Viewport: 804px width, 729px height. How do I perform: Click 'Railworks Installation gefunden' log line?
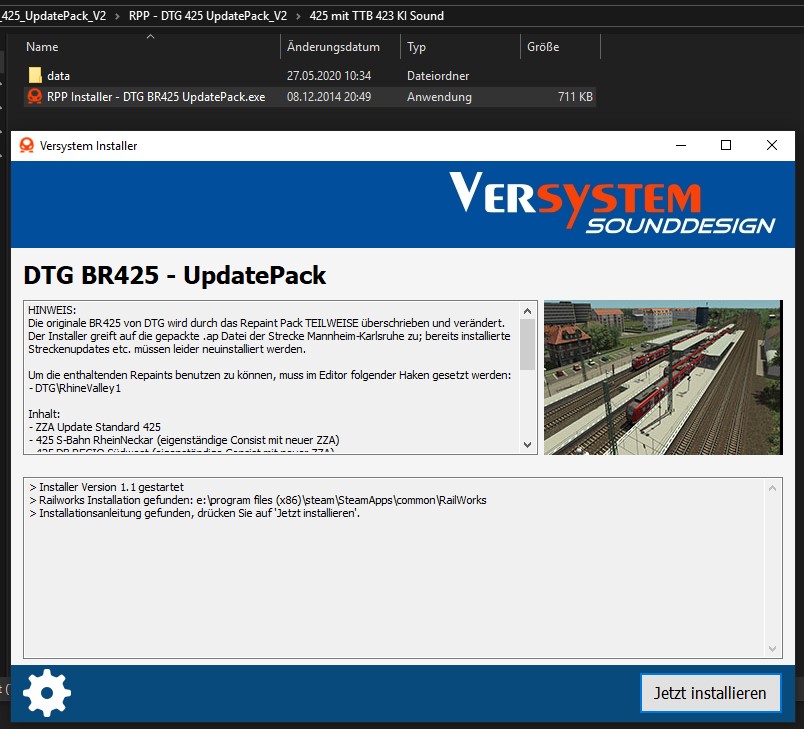click(258, 500)
